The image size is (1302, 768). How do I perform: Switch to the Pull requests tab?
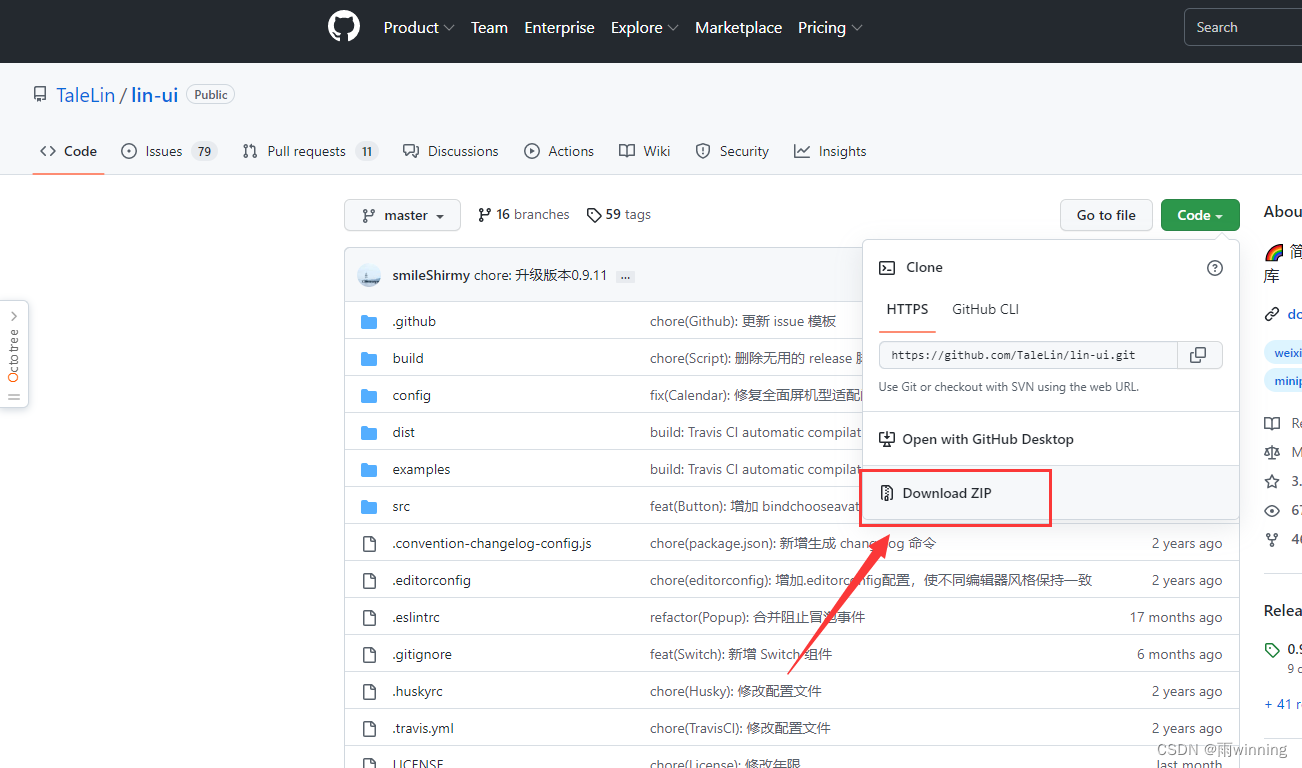click(309, 152)
